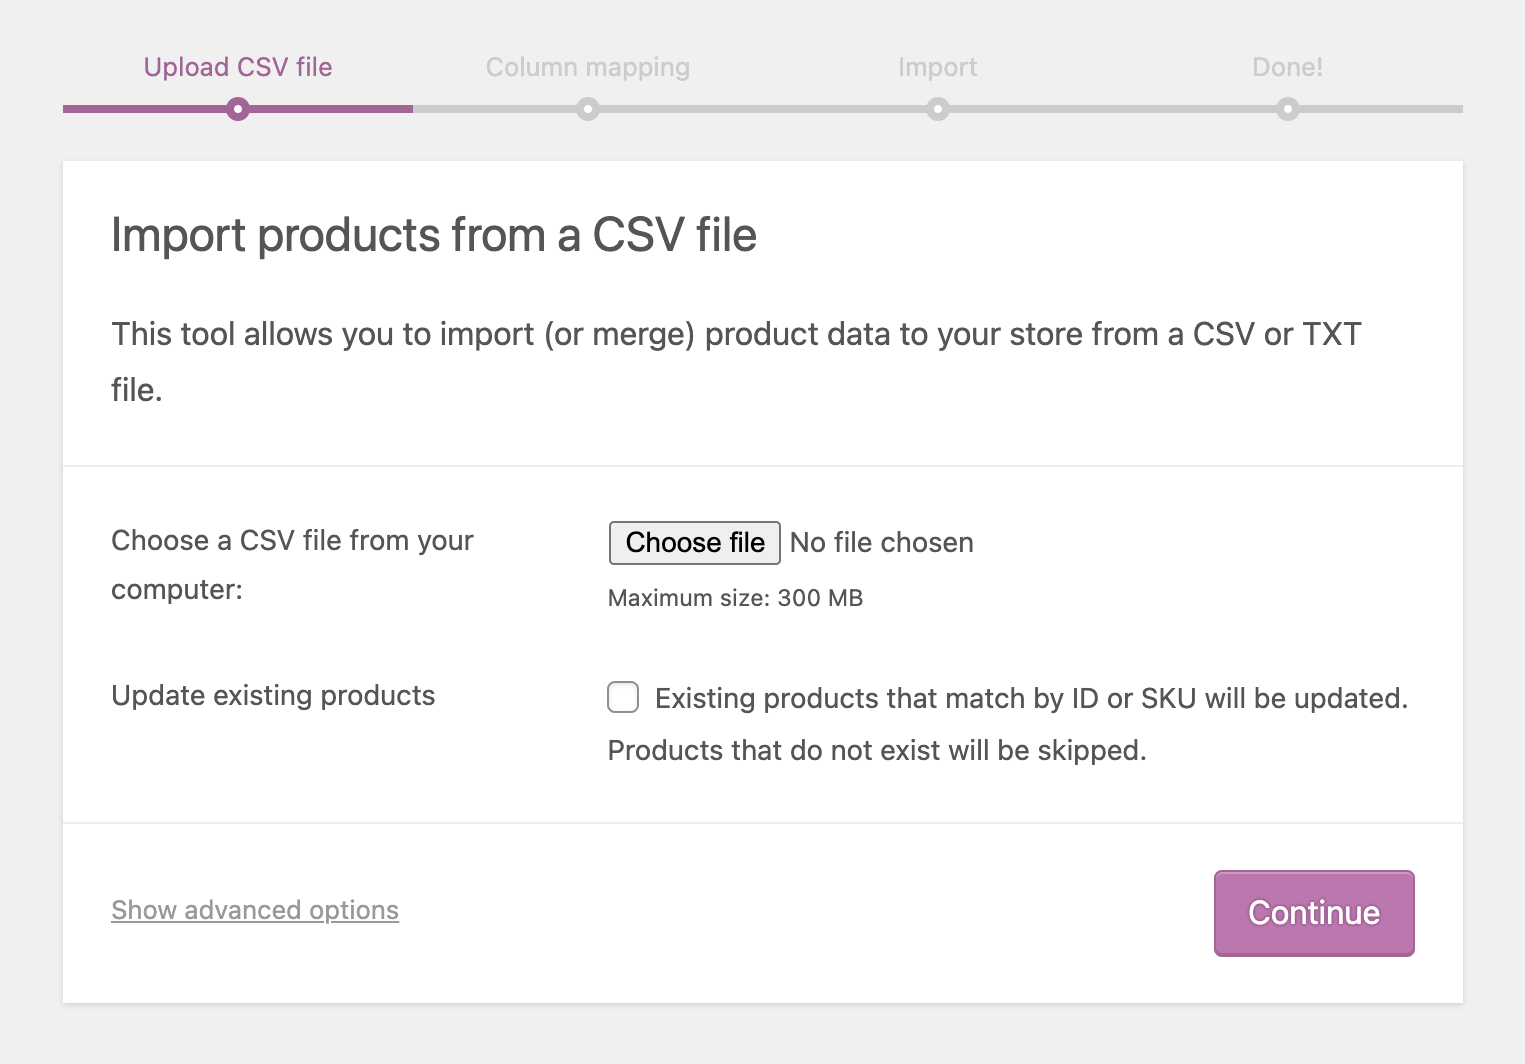The width and height of the screenshot is (1525, 1064).
Task: Select the Column mapping step label
Action: 587,66
